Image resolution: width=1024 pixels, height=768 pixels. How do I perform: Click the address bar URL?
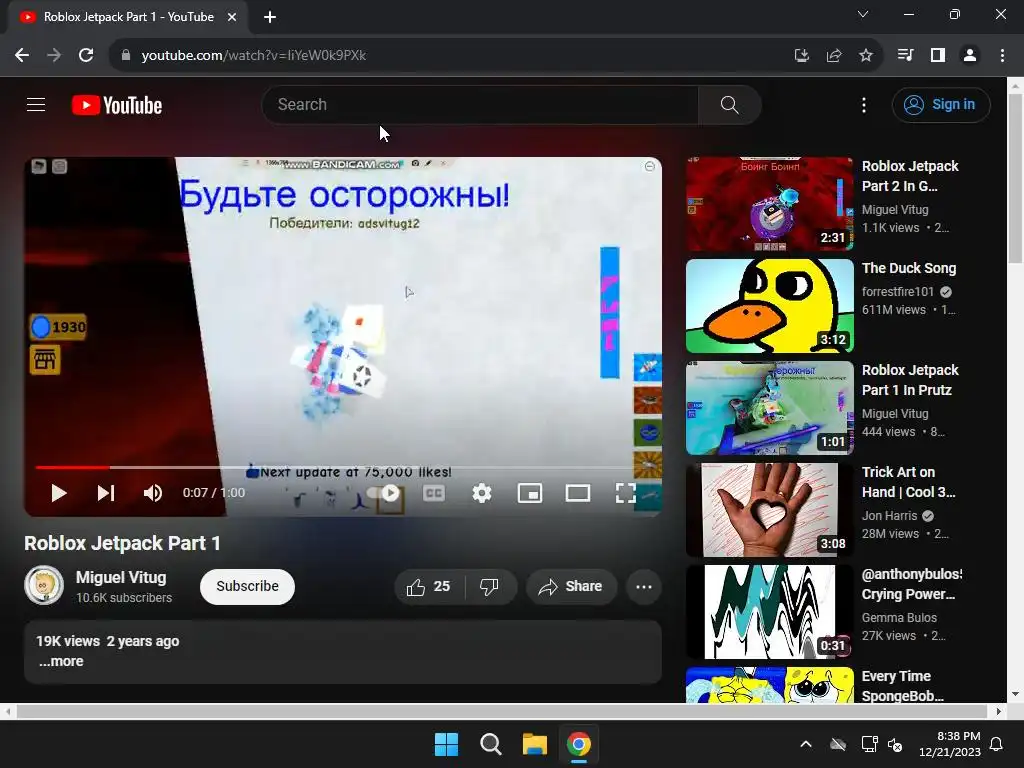(x=253, y=56)
